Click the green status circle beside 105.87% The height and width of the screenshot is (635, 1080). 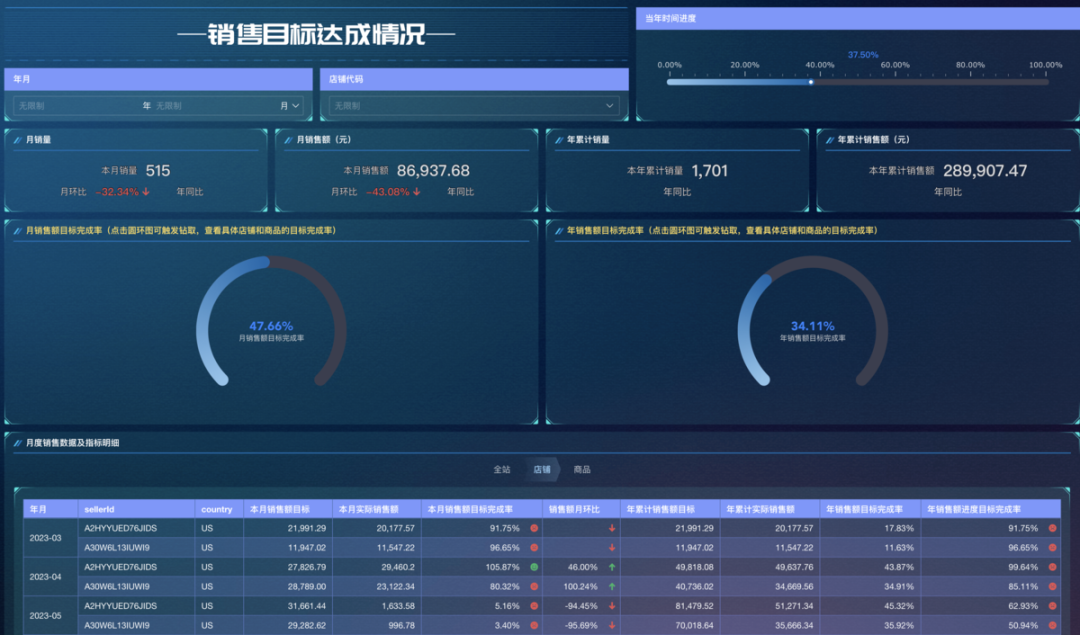point(535,567)
